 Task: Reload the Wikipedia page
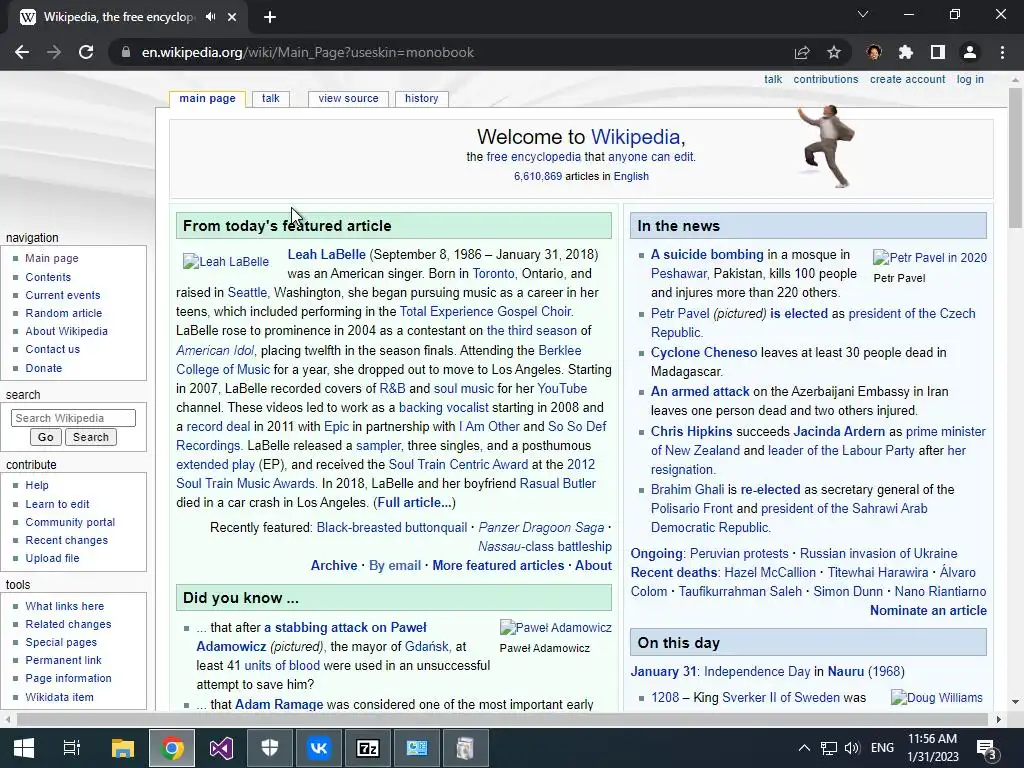(86, 52)
